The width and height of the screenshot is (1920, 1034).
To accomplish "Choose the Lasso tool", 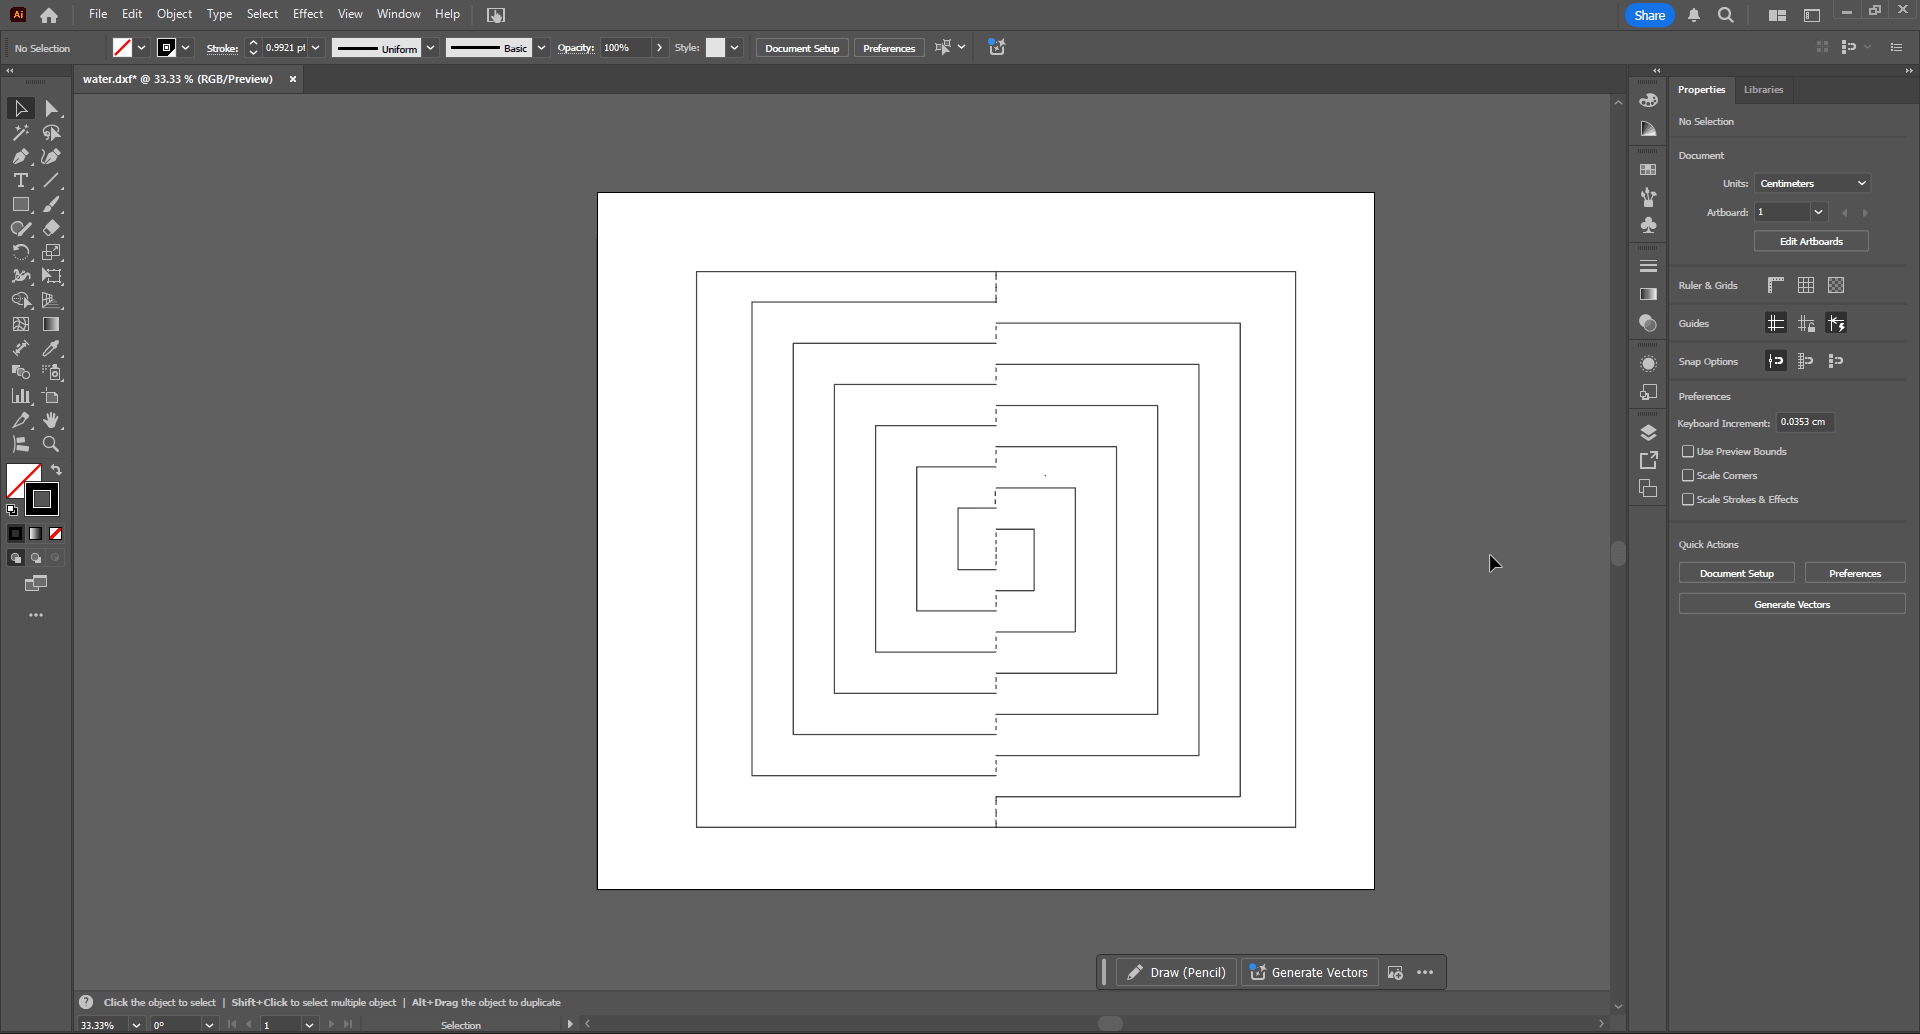I will coord(52,132).
